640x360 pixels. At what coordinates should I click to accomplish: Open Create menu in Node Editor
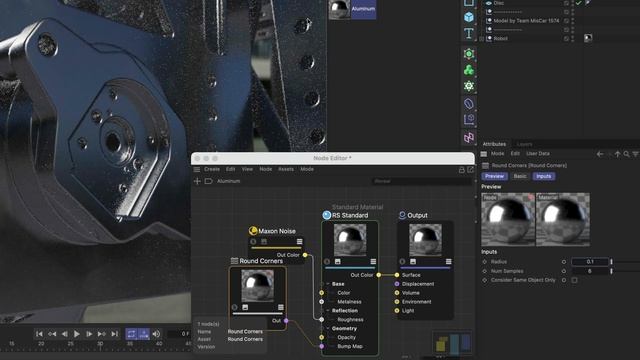212,169
